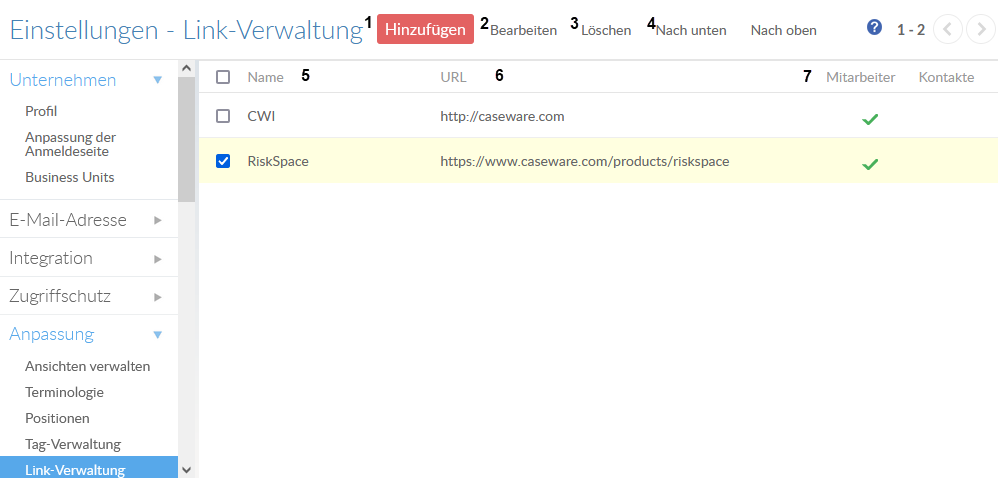
Task: Click the Mitarbeiter checkmark for CWI
Action: tap(870, 120)
